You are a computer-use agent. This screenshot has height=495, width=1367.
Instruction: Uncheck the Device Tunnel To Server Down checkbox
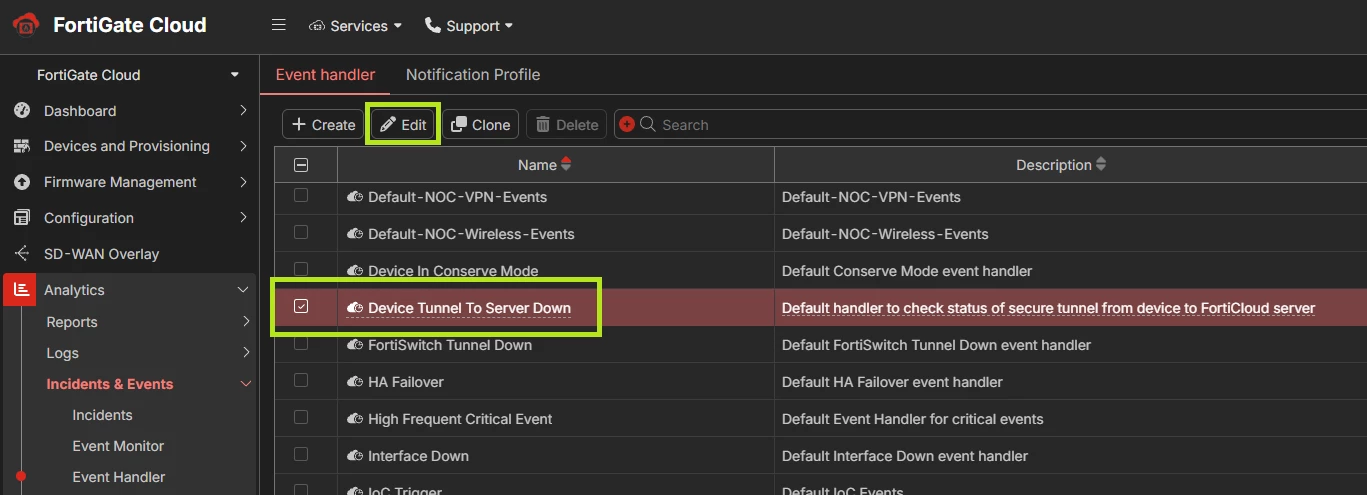coord(301,307)
